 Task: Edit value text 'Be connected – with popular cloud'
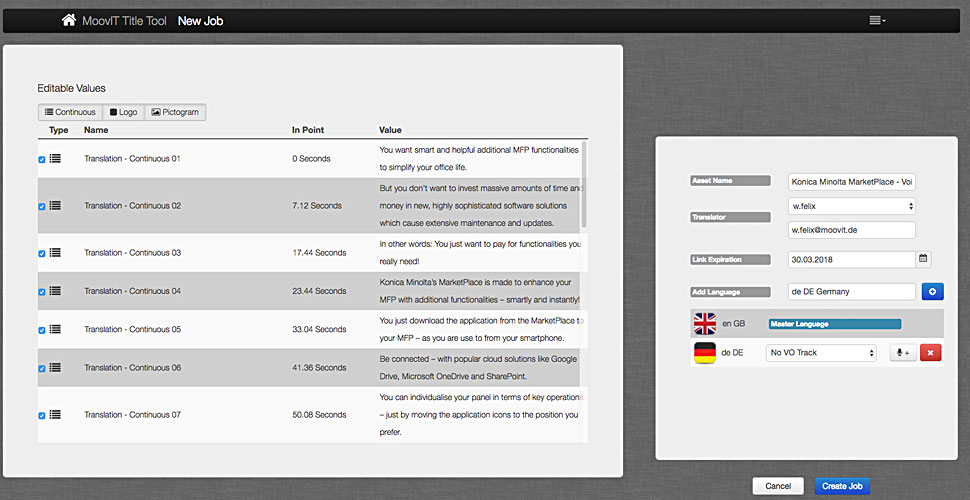point(478,368)
